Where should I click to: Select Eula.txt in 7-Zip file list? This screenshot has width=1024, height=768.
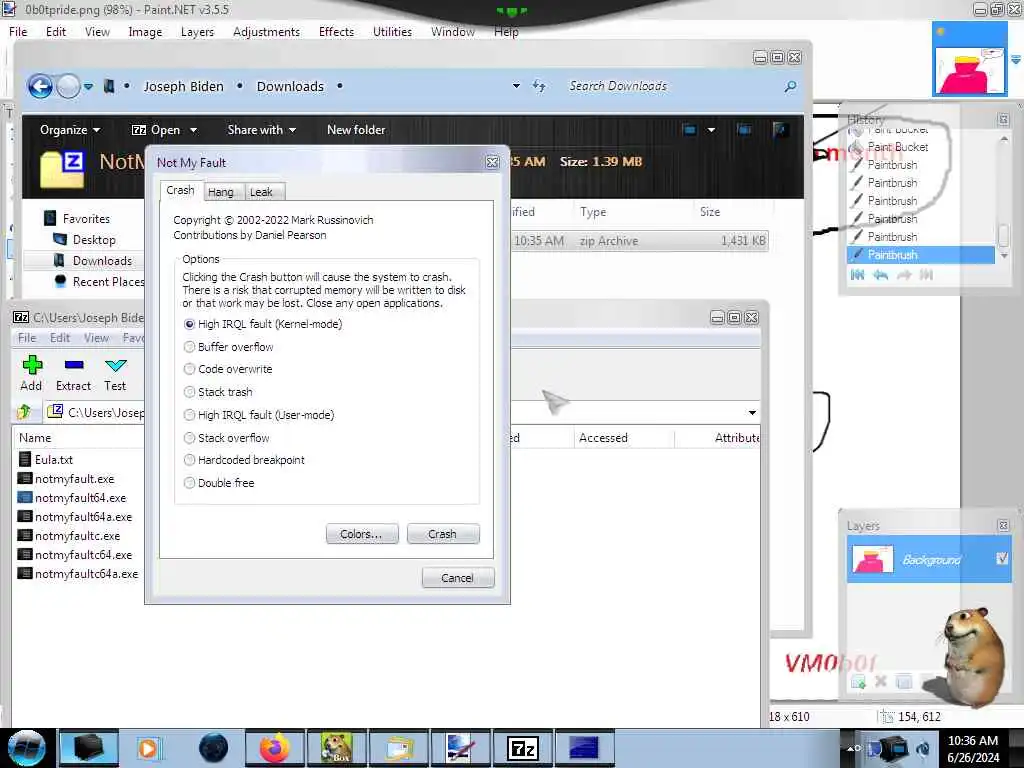tap(46, 459)
